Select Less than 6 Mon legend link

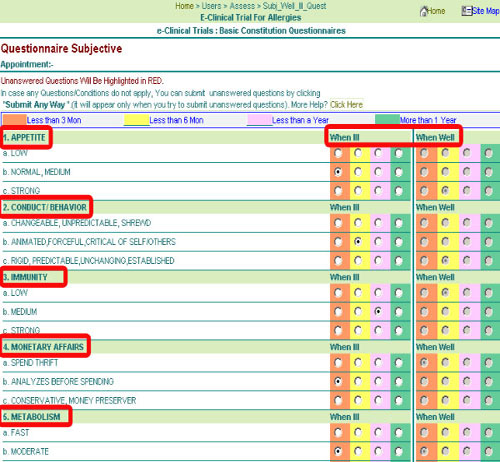(176, 120)
